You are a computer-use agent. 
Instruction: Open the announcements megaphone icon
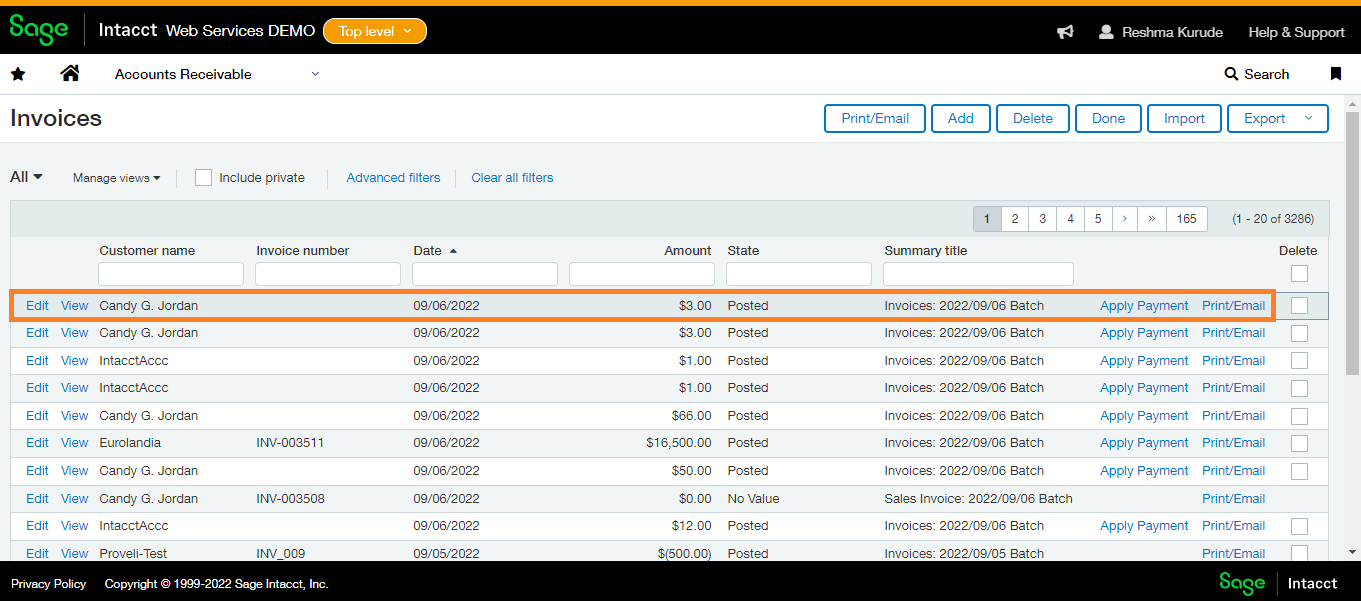click(1065, 32)
